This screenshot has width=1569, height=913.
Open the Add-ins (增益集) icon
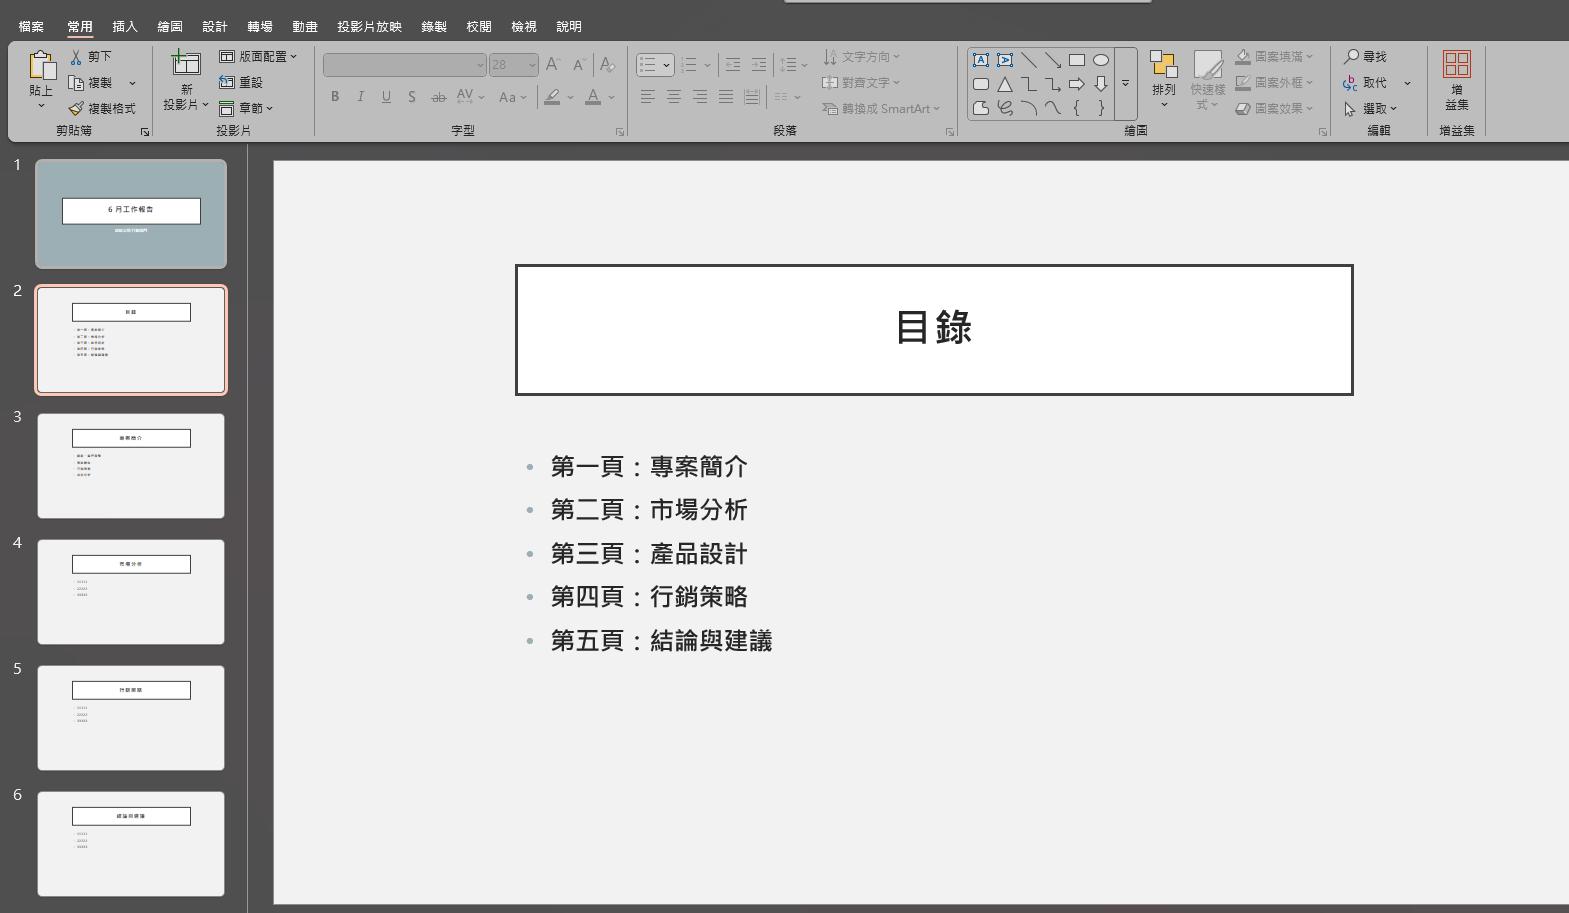point(1457,65)
